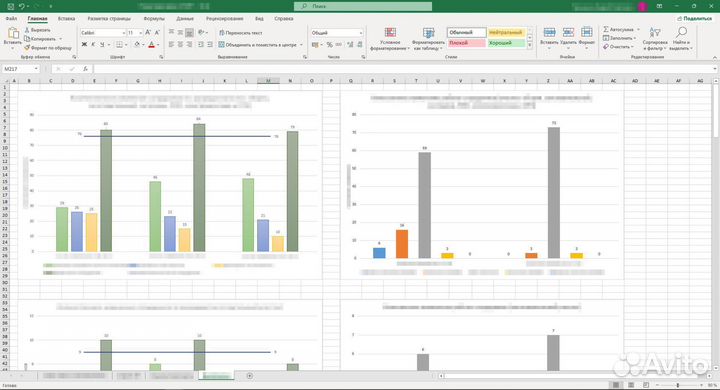Image resolution: width=720 pixels, height=390 pixels.
Task: Adjust the zoom slider in status bar
Action: (x=678, y=385)
